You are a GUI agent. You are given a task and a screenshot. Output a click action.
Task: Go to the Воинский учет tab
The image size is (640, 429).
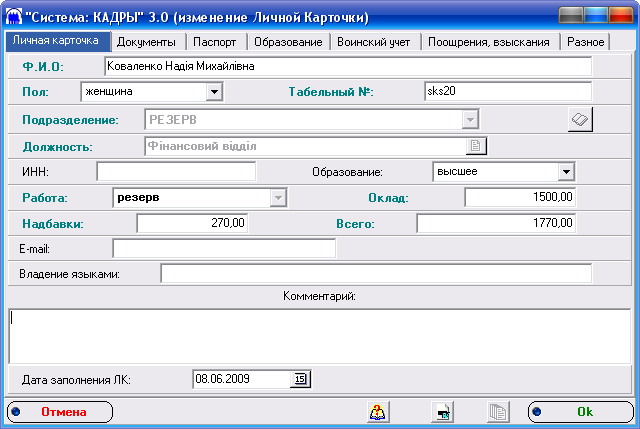pyautogui.click(x=374, y=42)
